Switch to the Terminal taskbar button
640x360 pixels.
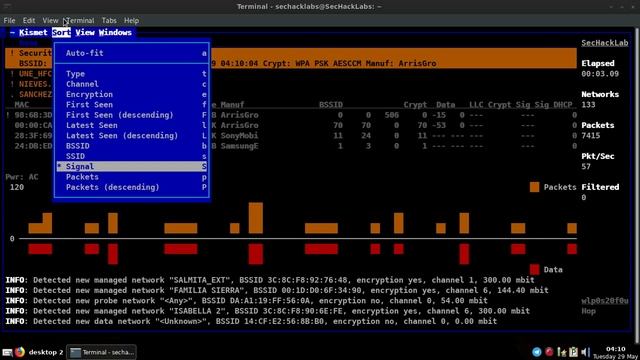tap(101, 352)
